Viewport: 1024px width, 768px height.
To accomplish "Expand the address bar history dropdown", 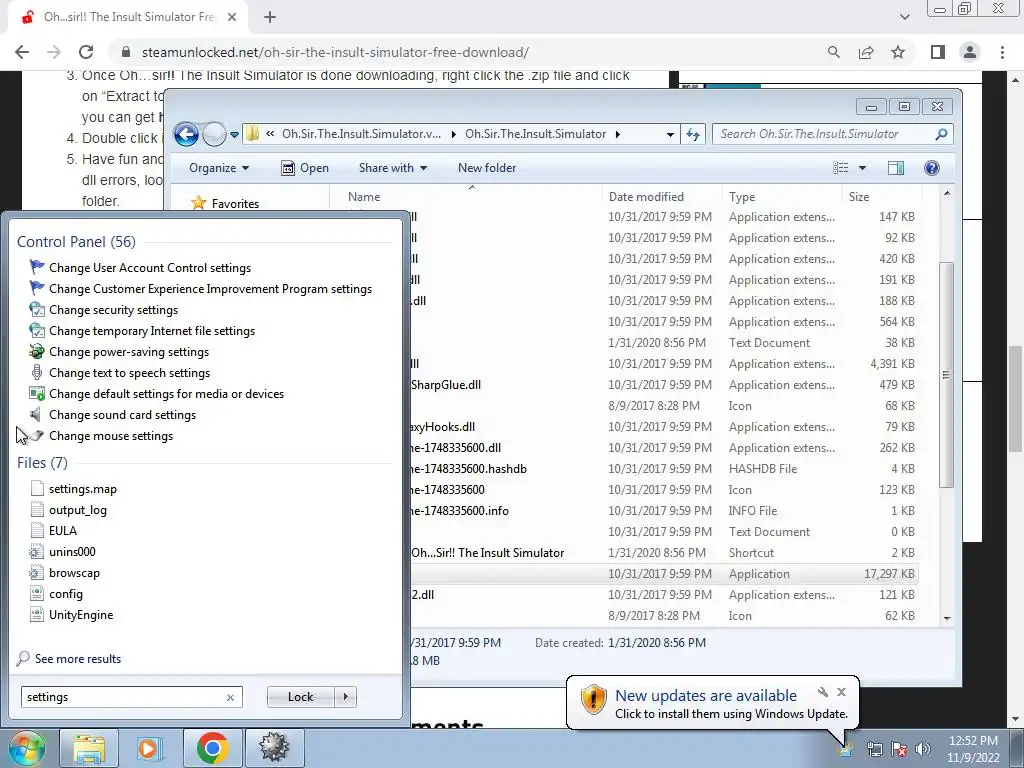I will 670,135.
